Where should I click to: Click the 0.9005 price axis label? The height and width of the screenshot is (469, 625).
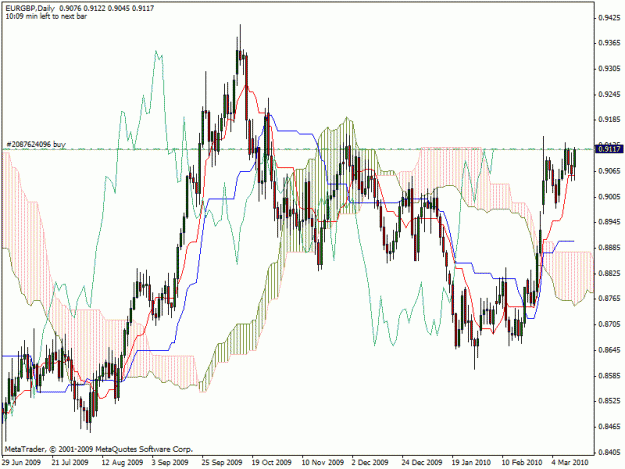click(610, 196)
